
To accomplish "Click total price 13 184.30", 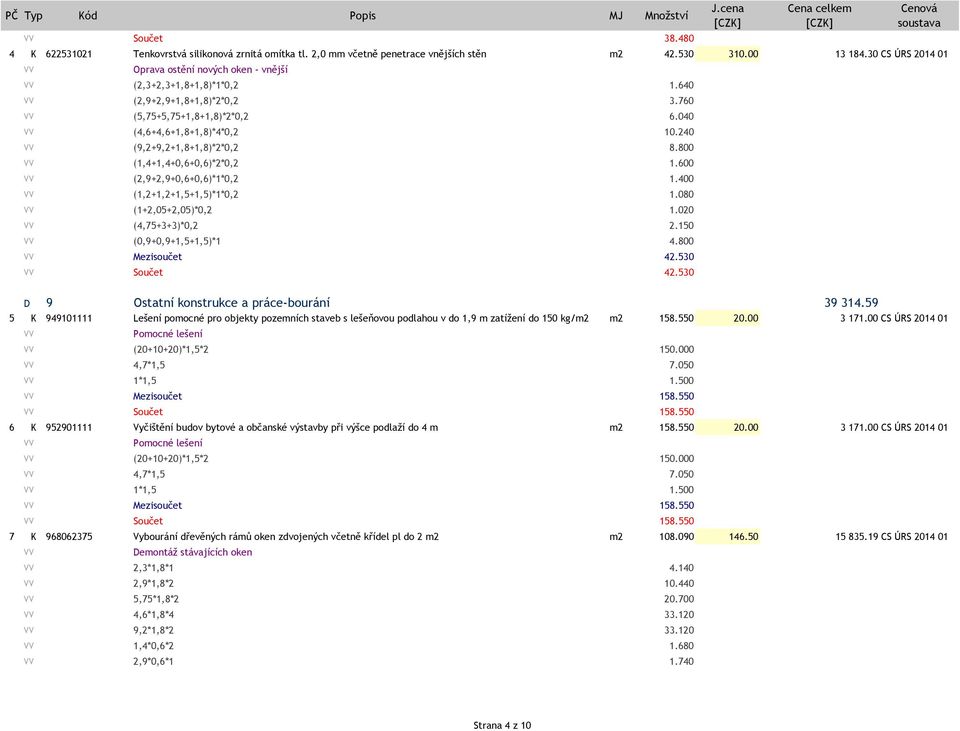I will pos(857,54).
